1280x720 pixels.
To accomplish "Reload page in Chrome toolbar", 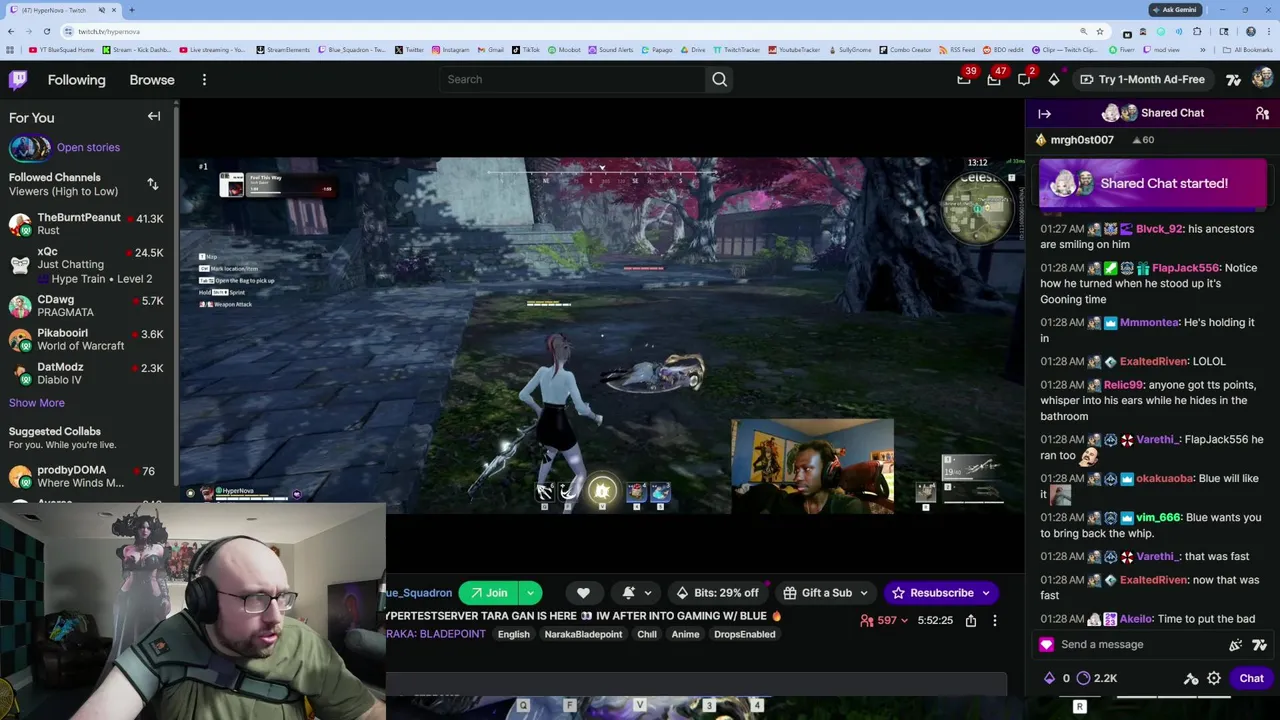I will click(46, 31).
